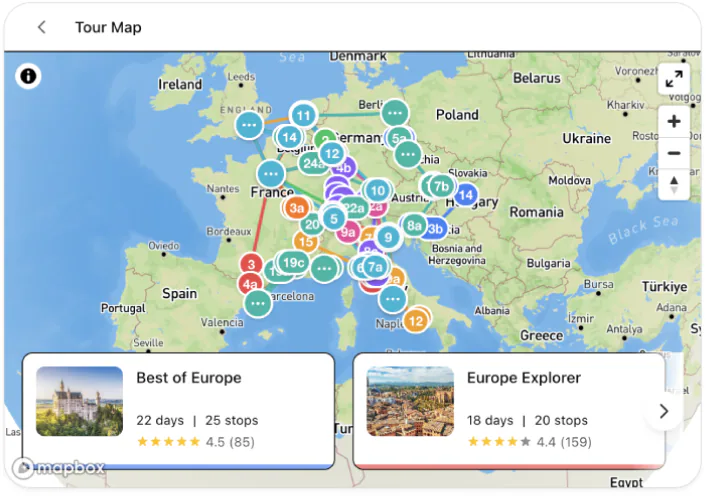Zoom in with the plus button

674,122
